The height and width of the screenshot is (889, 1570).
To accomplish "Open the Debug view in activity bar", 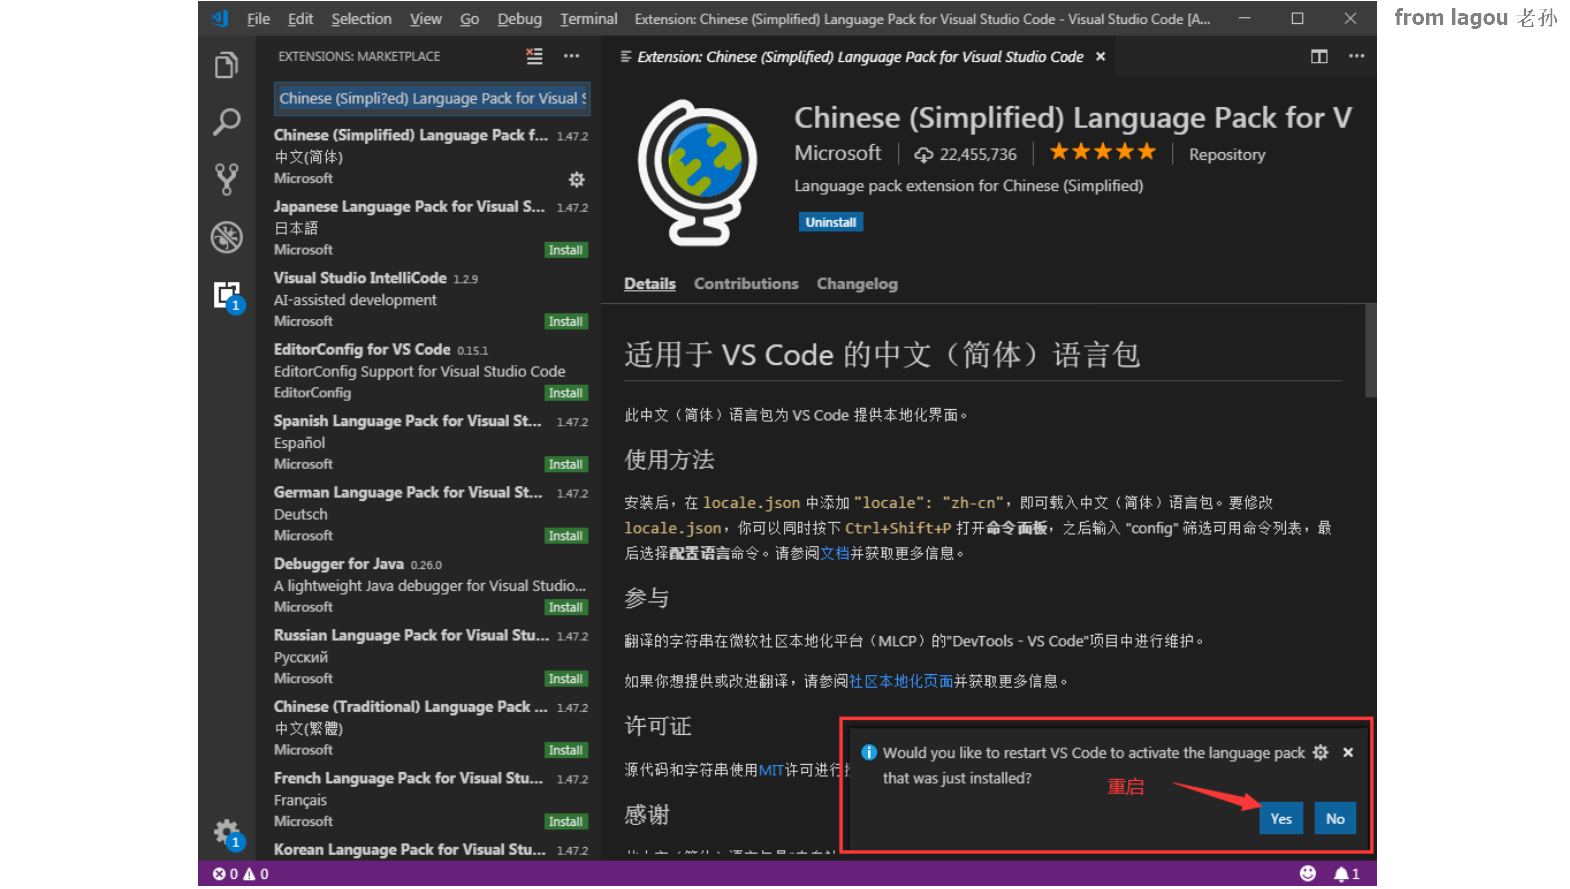I will 227,237.
